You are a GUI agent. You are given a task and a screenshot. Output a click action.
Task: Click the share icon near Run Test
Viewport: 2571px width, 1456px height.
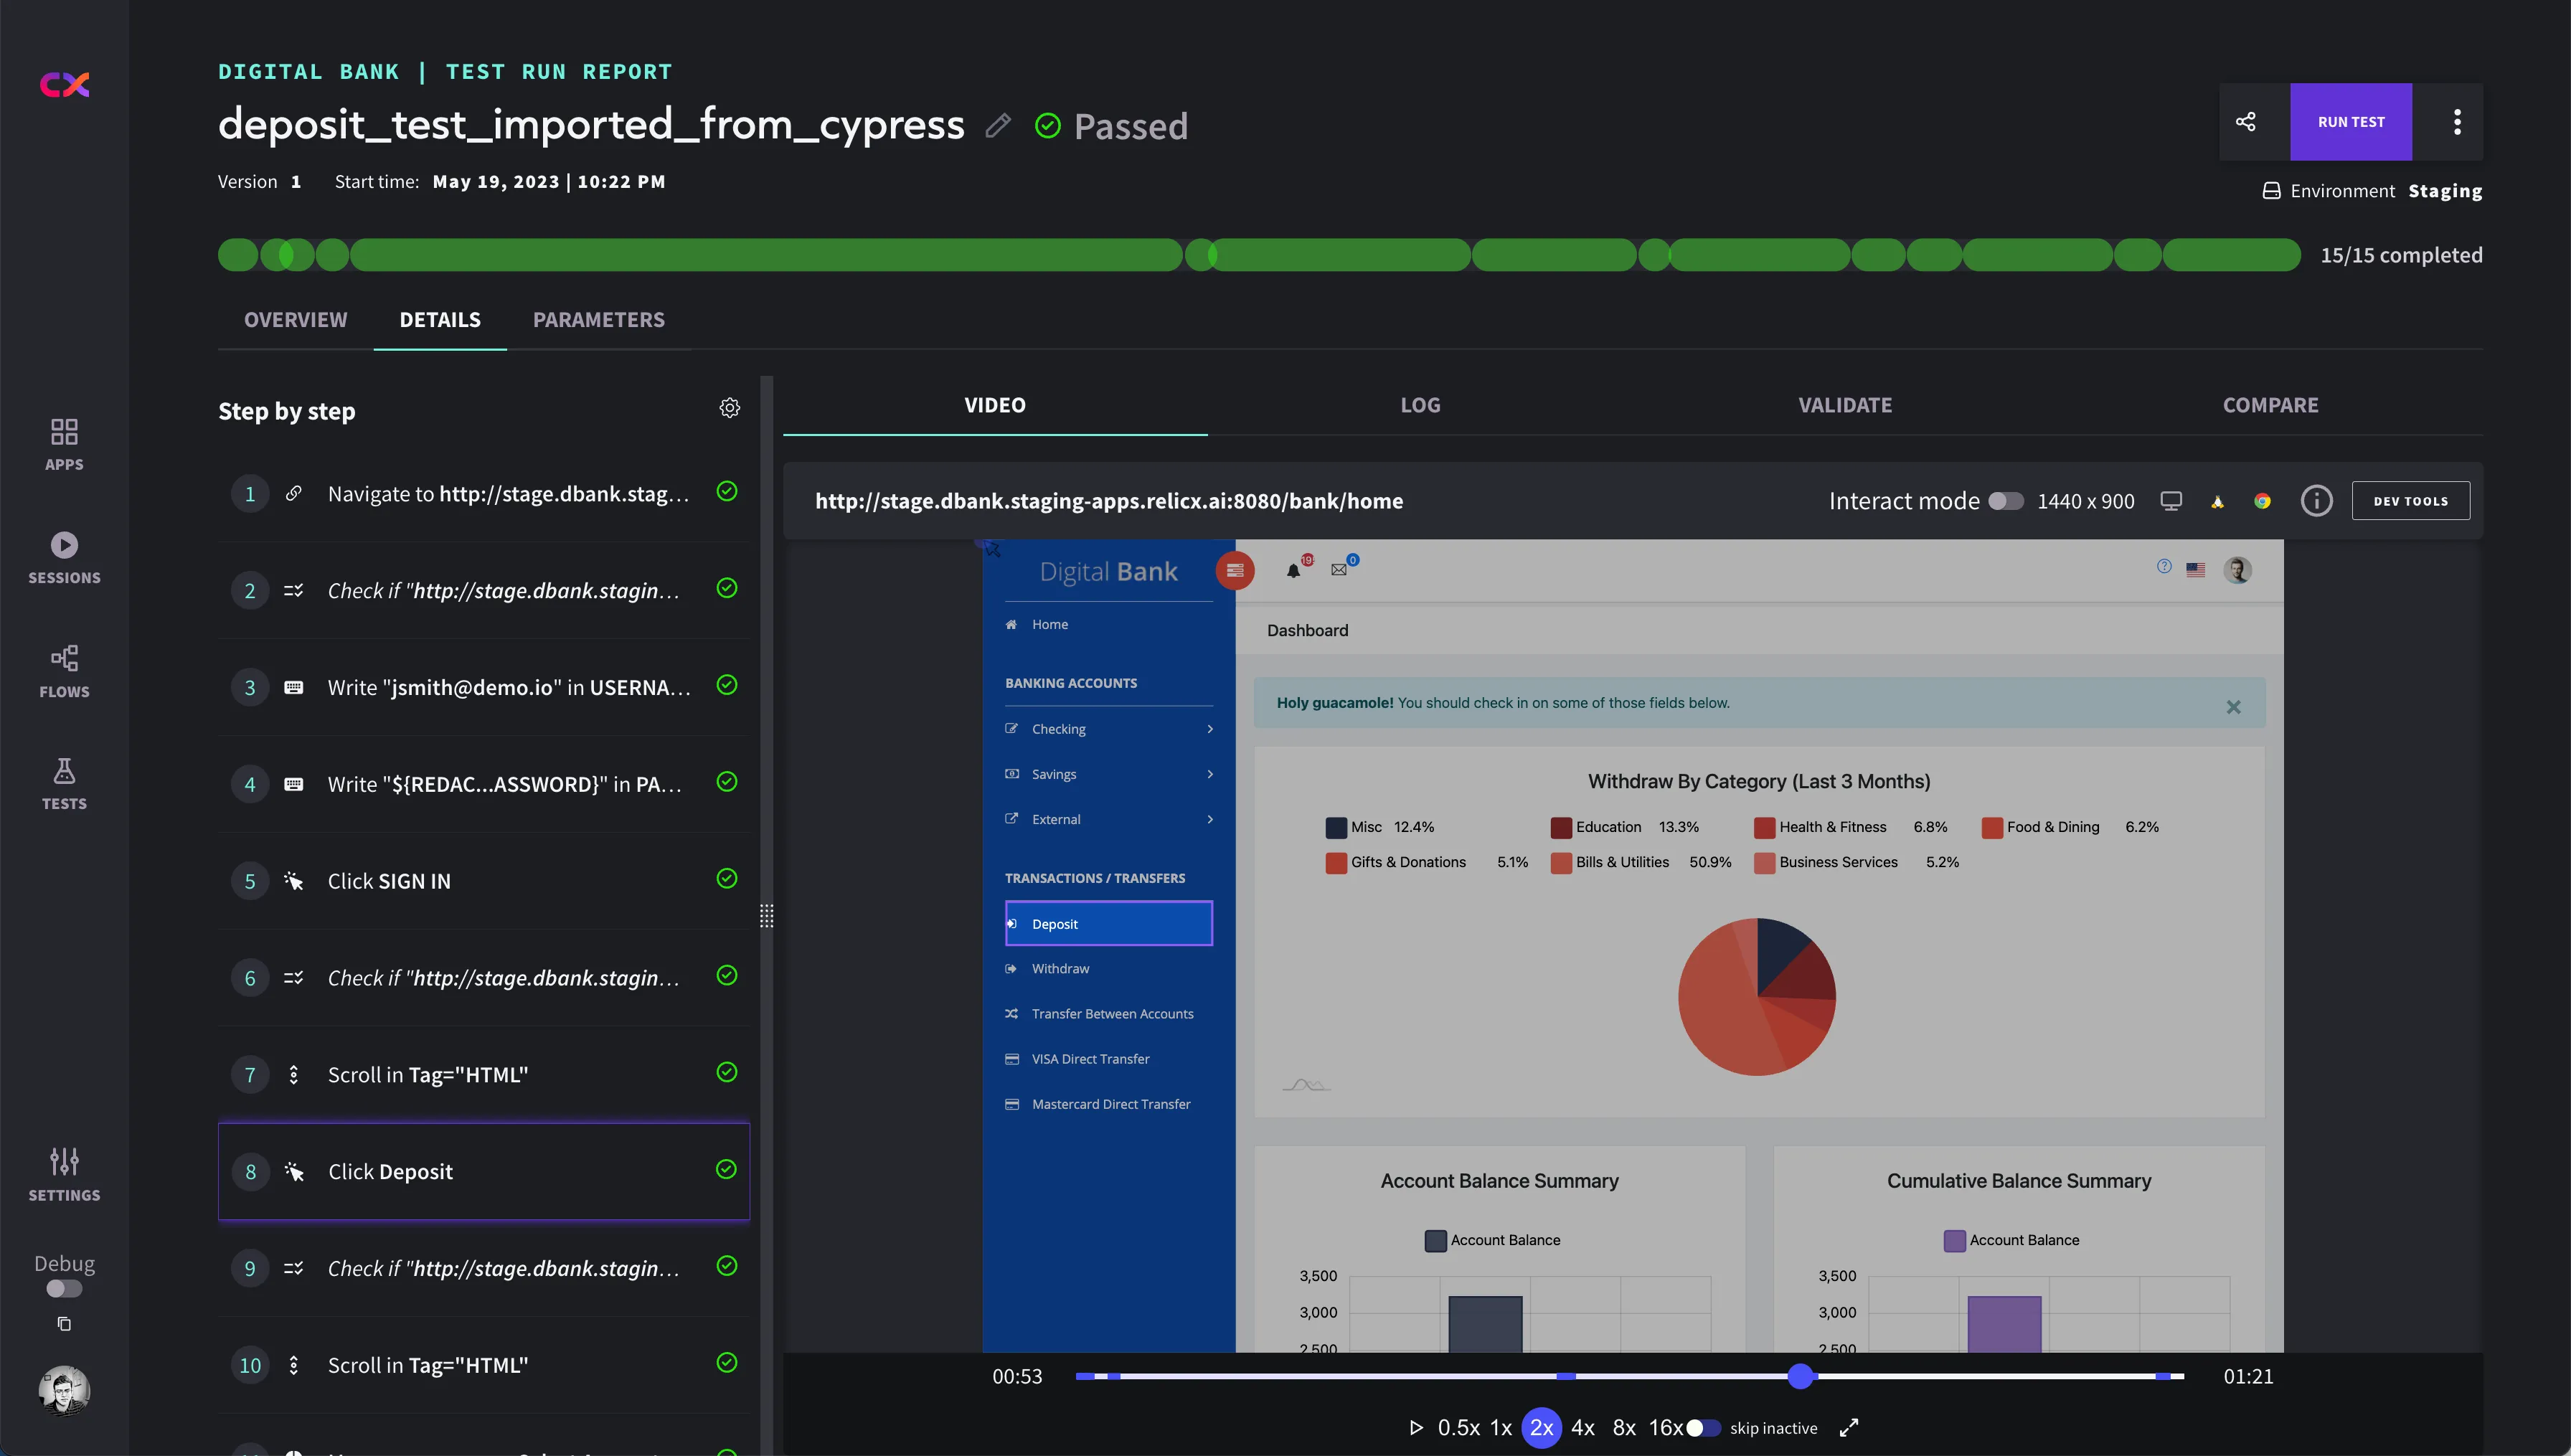(2245, 122)
